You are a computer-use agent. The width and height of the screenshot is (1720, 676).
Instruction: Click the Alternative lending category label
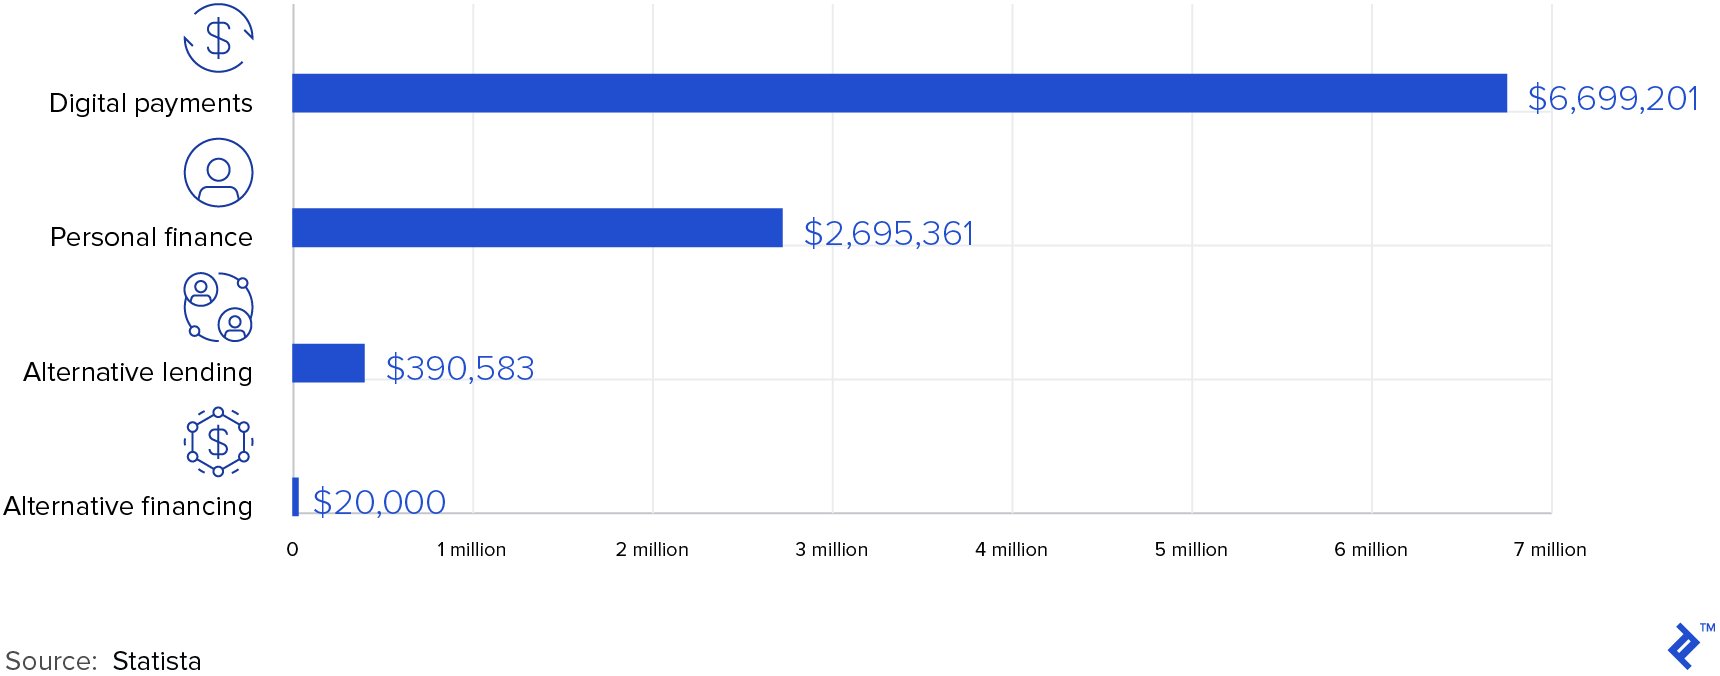pos(138,372)
